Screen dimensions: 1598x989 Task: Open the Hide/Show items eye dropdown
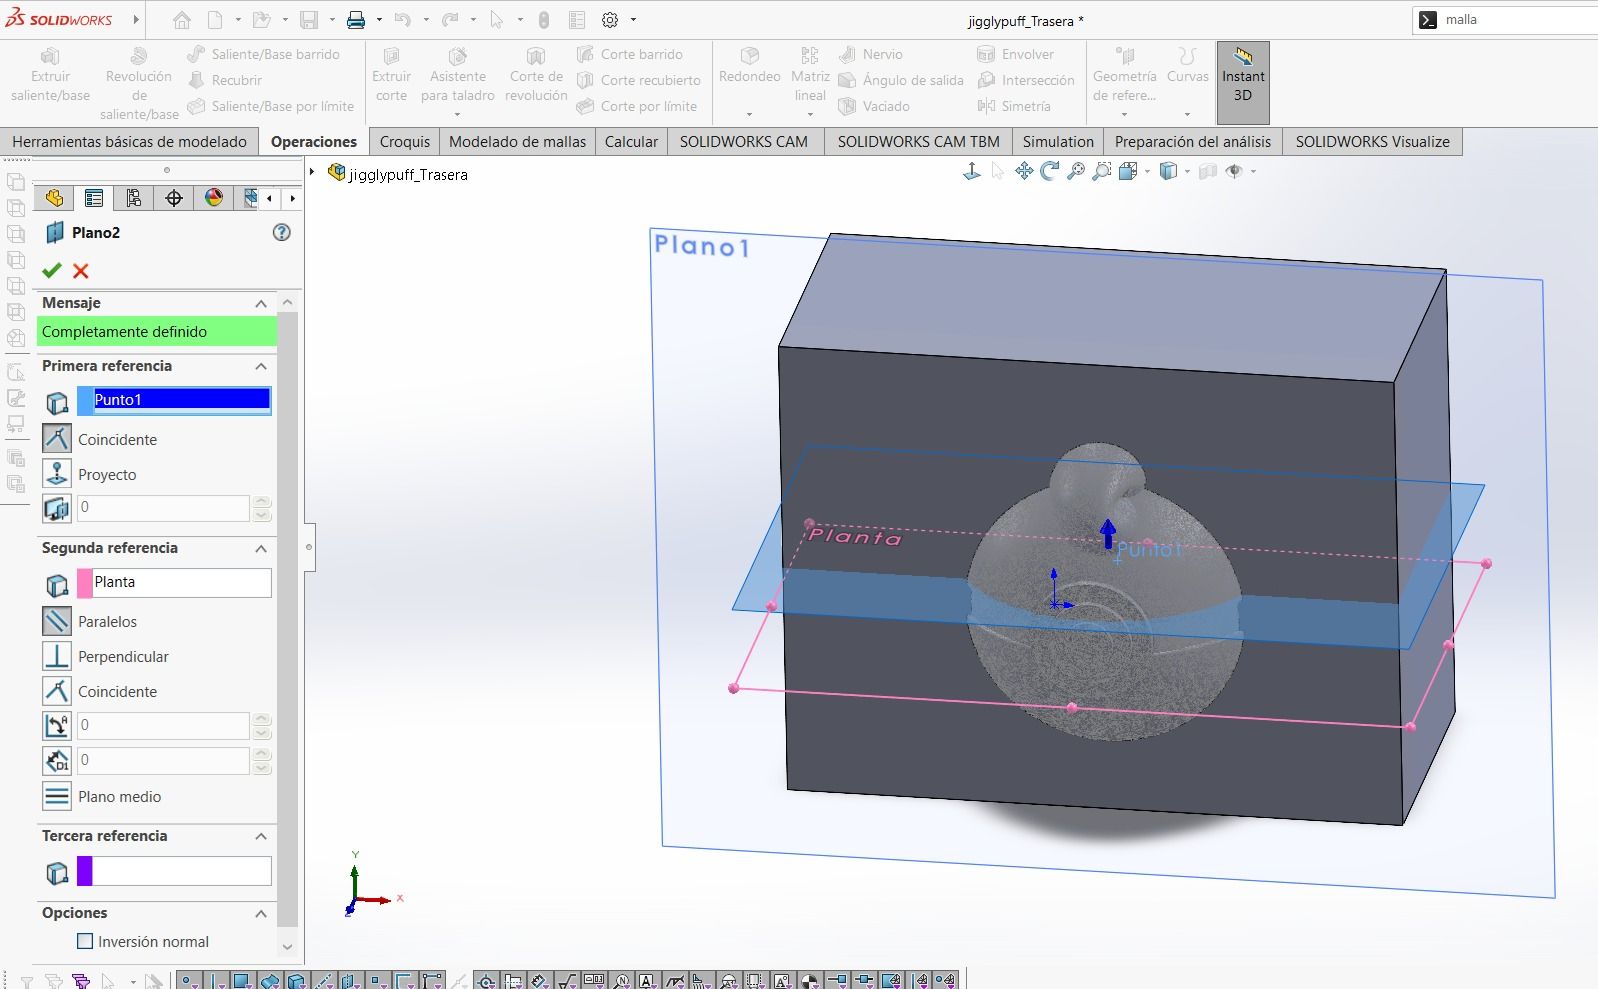coord(1253,171)
